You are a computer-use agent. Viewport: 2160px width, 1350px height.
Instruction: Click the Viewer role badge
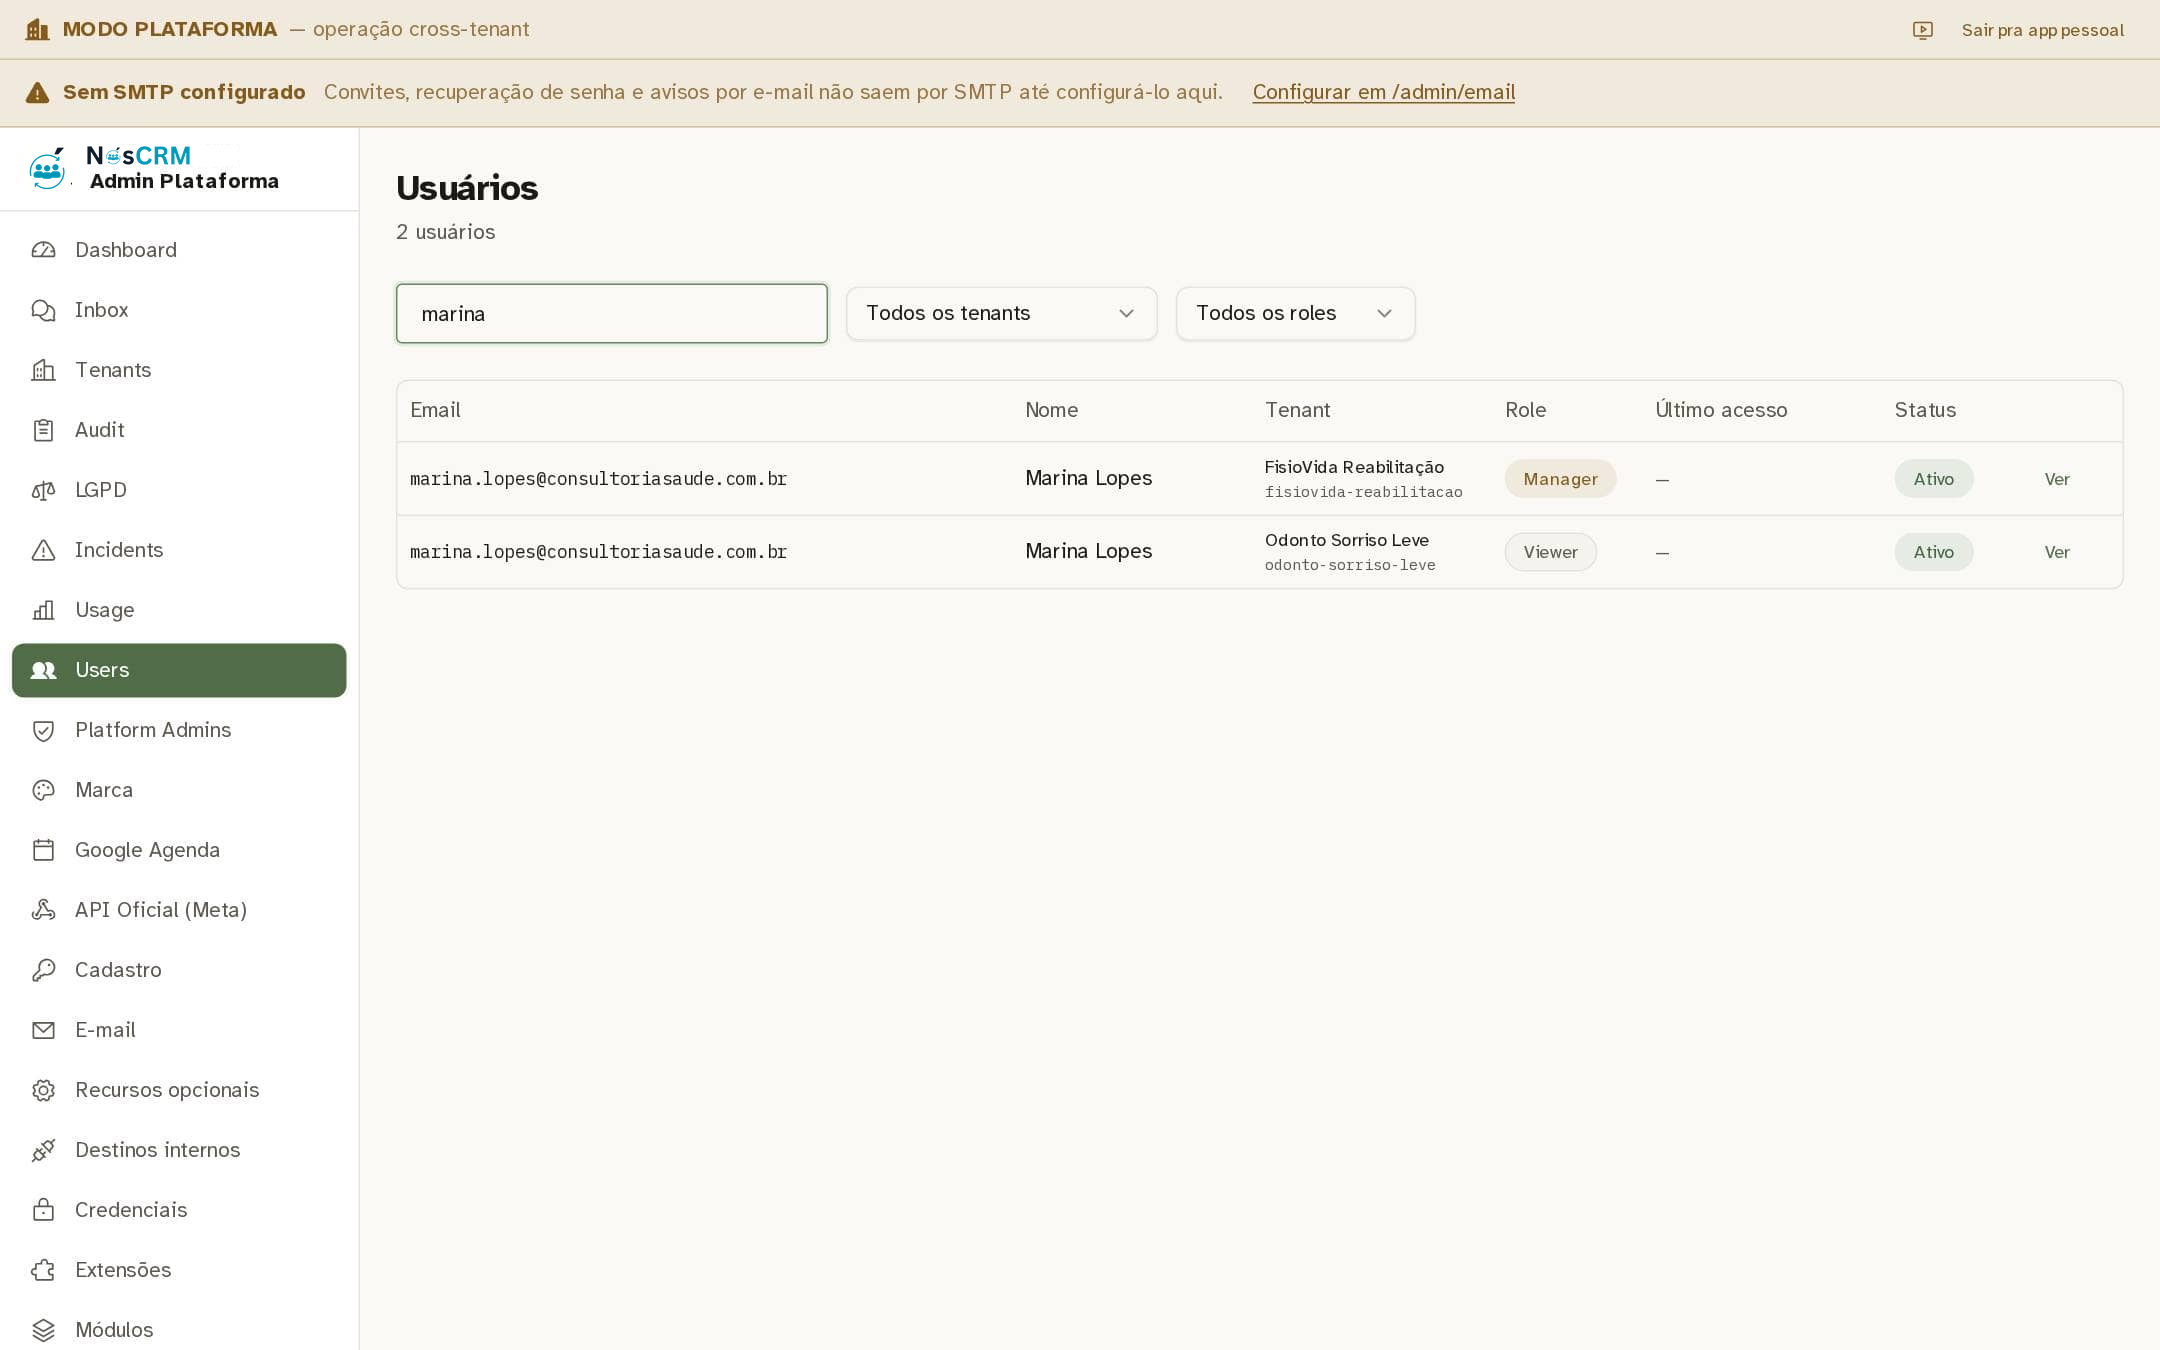click(1550, 552)
